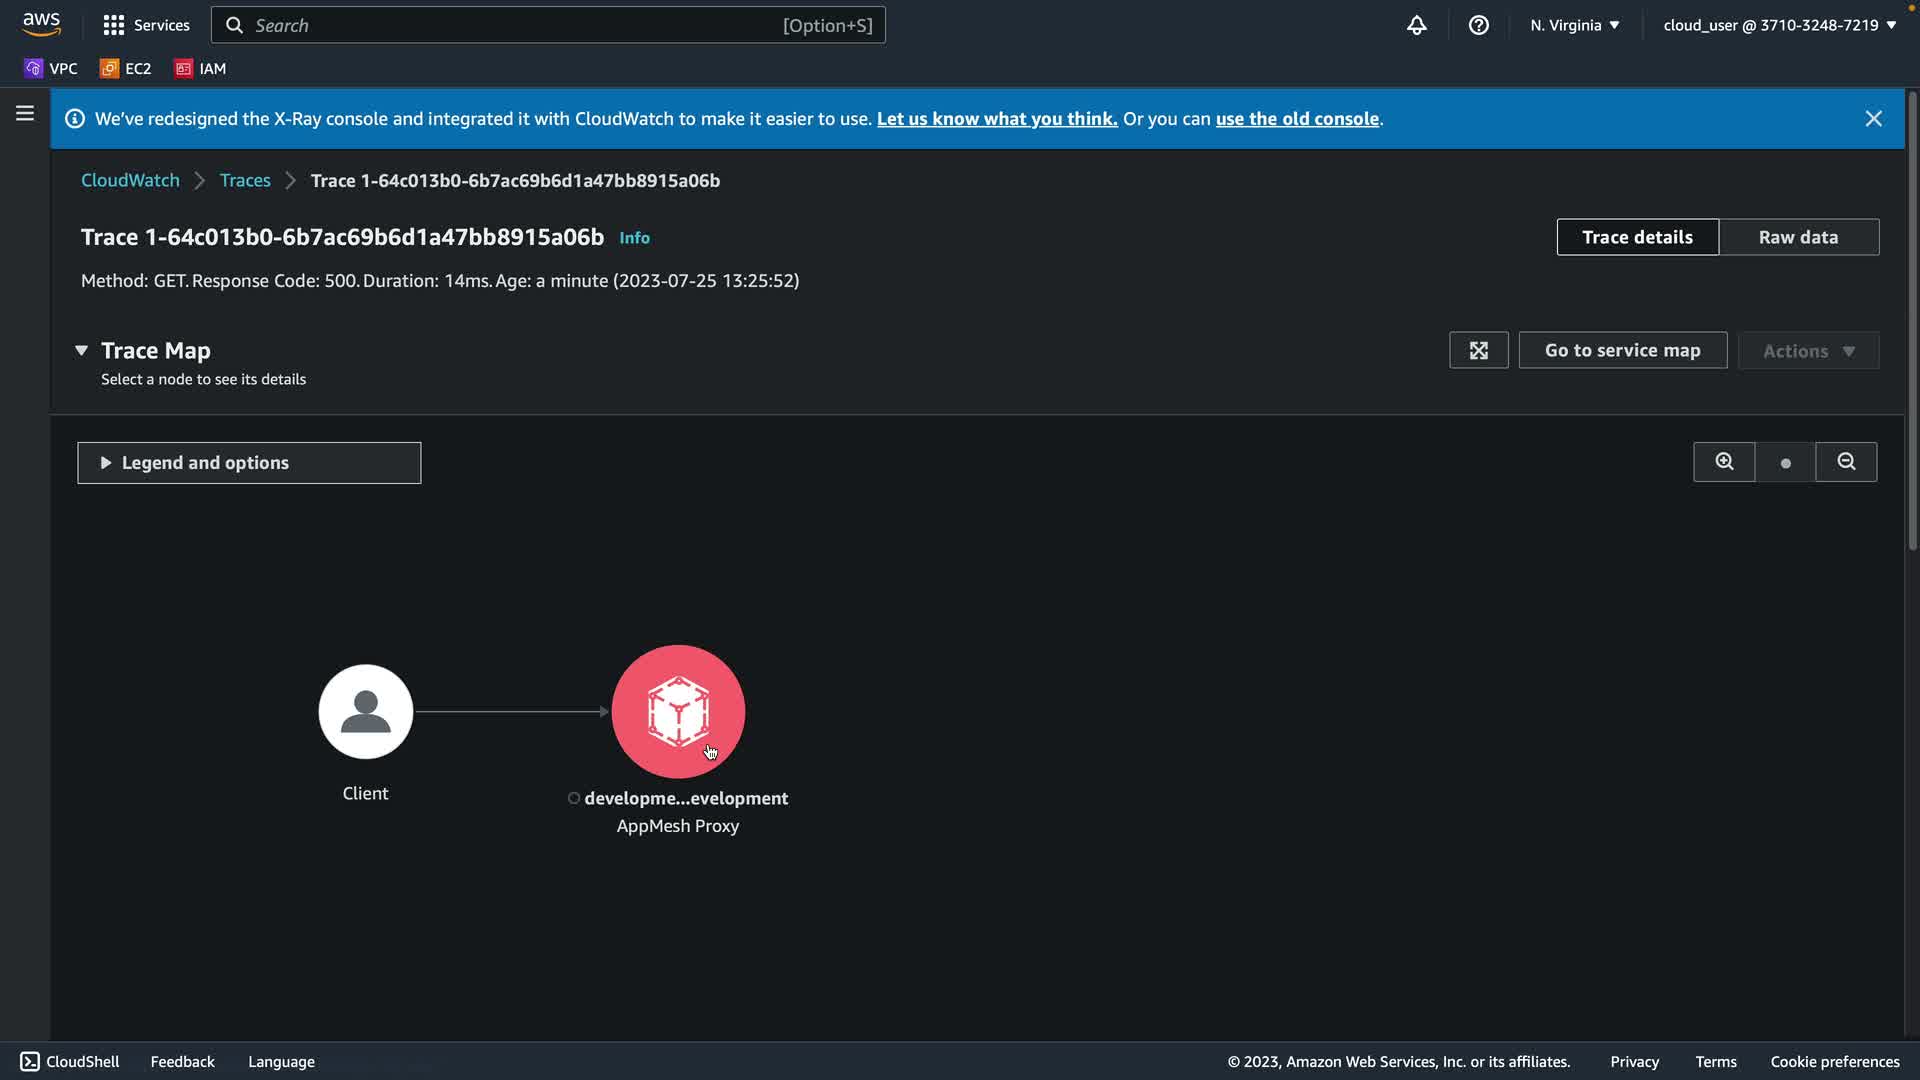Open the Traces breadcrumb link

(x=245, y=180)
